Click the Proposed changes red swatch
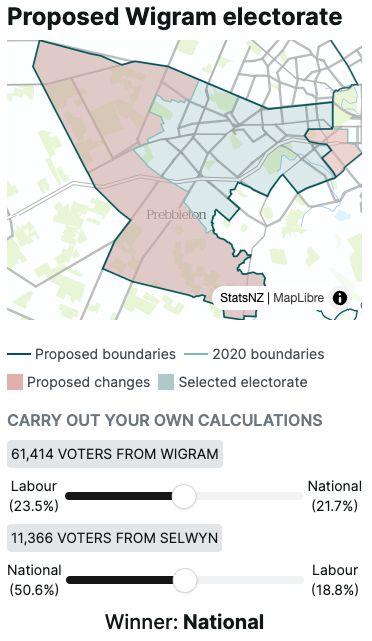Image resolution: width=372 pixels, height=641 pixels. click(x=15, y=382)
